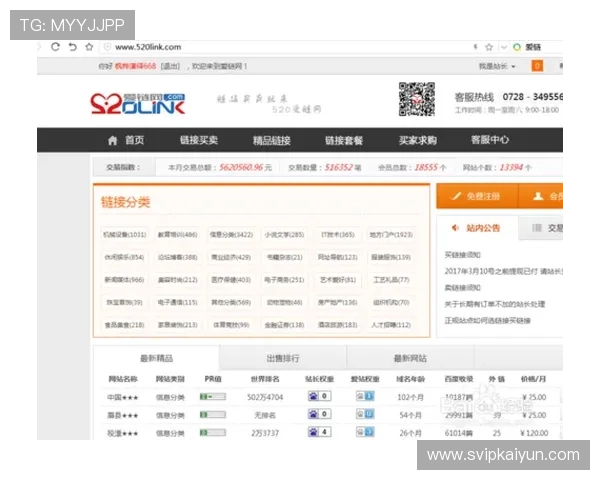Click the speaker icon beside 站内公告
This screenshot has width=600, height=480.
pos(455,228)
